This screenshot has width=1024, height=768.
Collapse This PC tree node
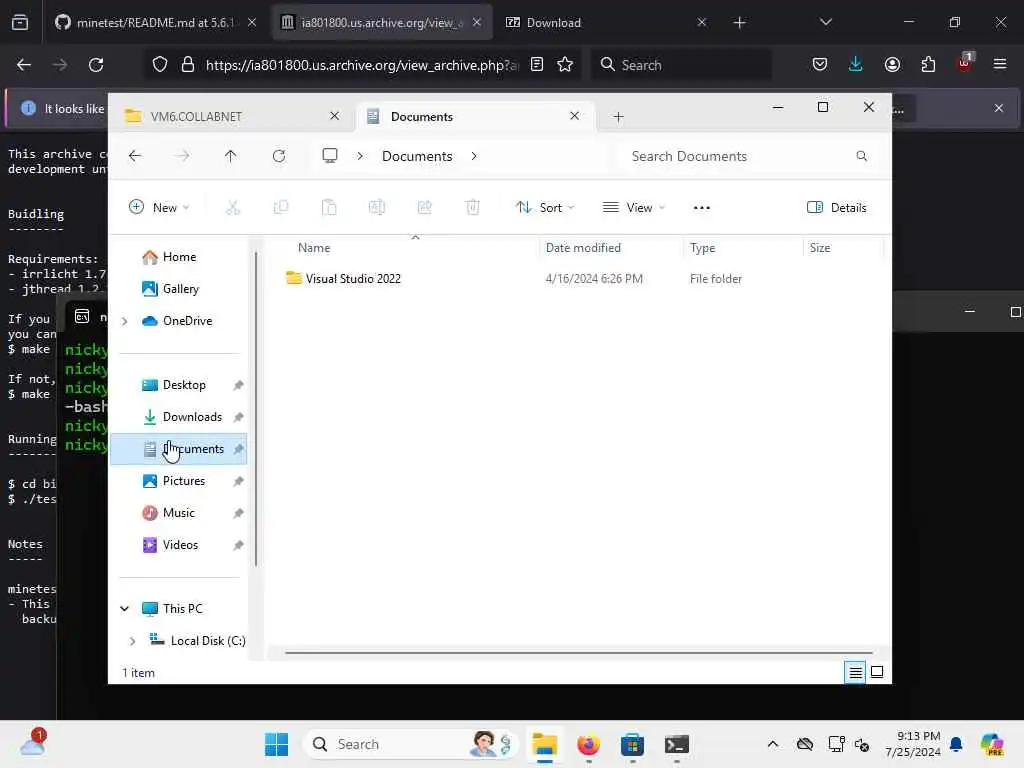pos(125,609)
